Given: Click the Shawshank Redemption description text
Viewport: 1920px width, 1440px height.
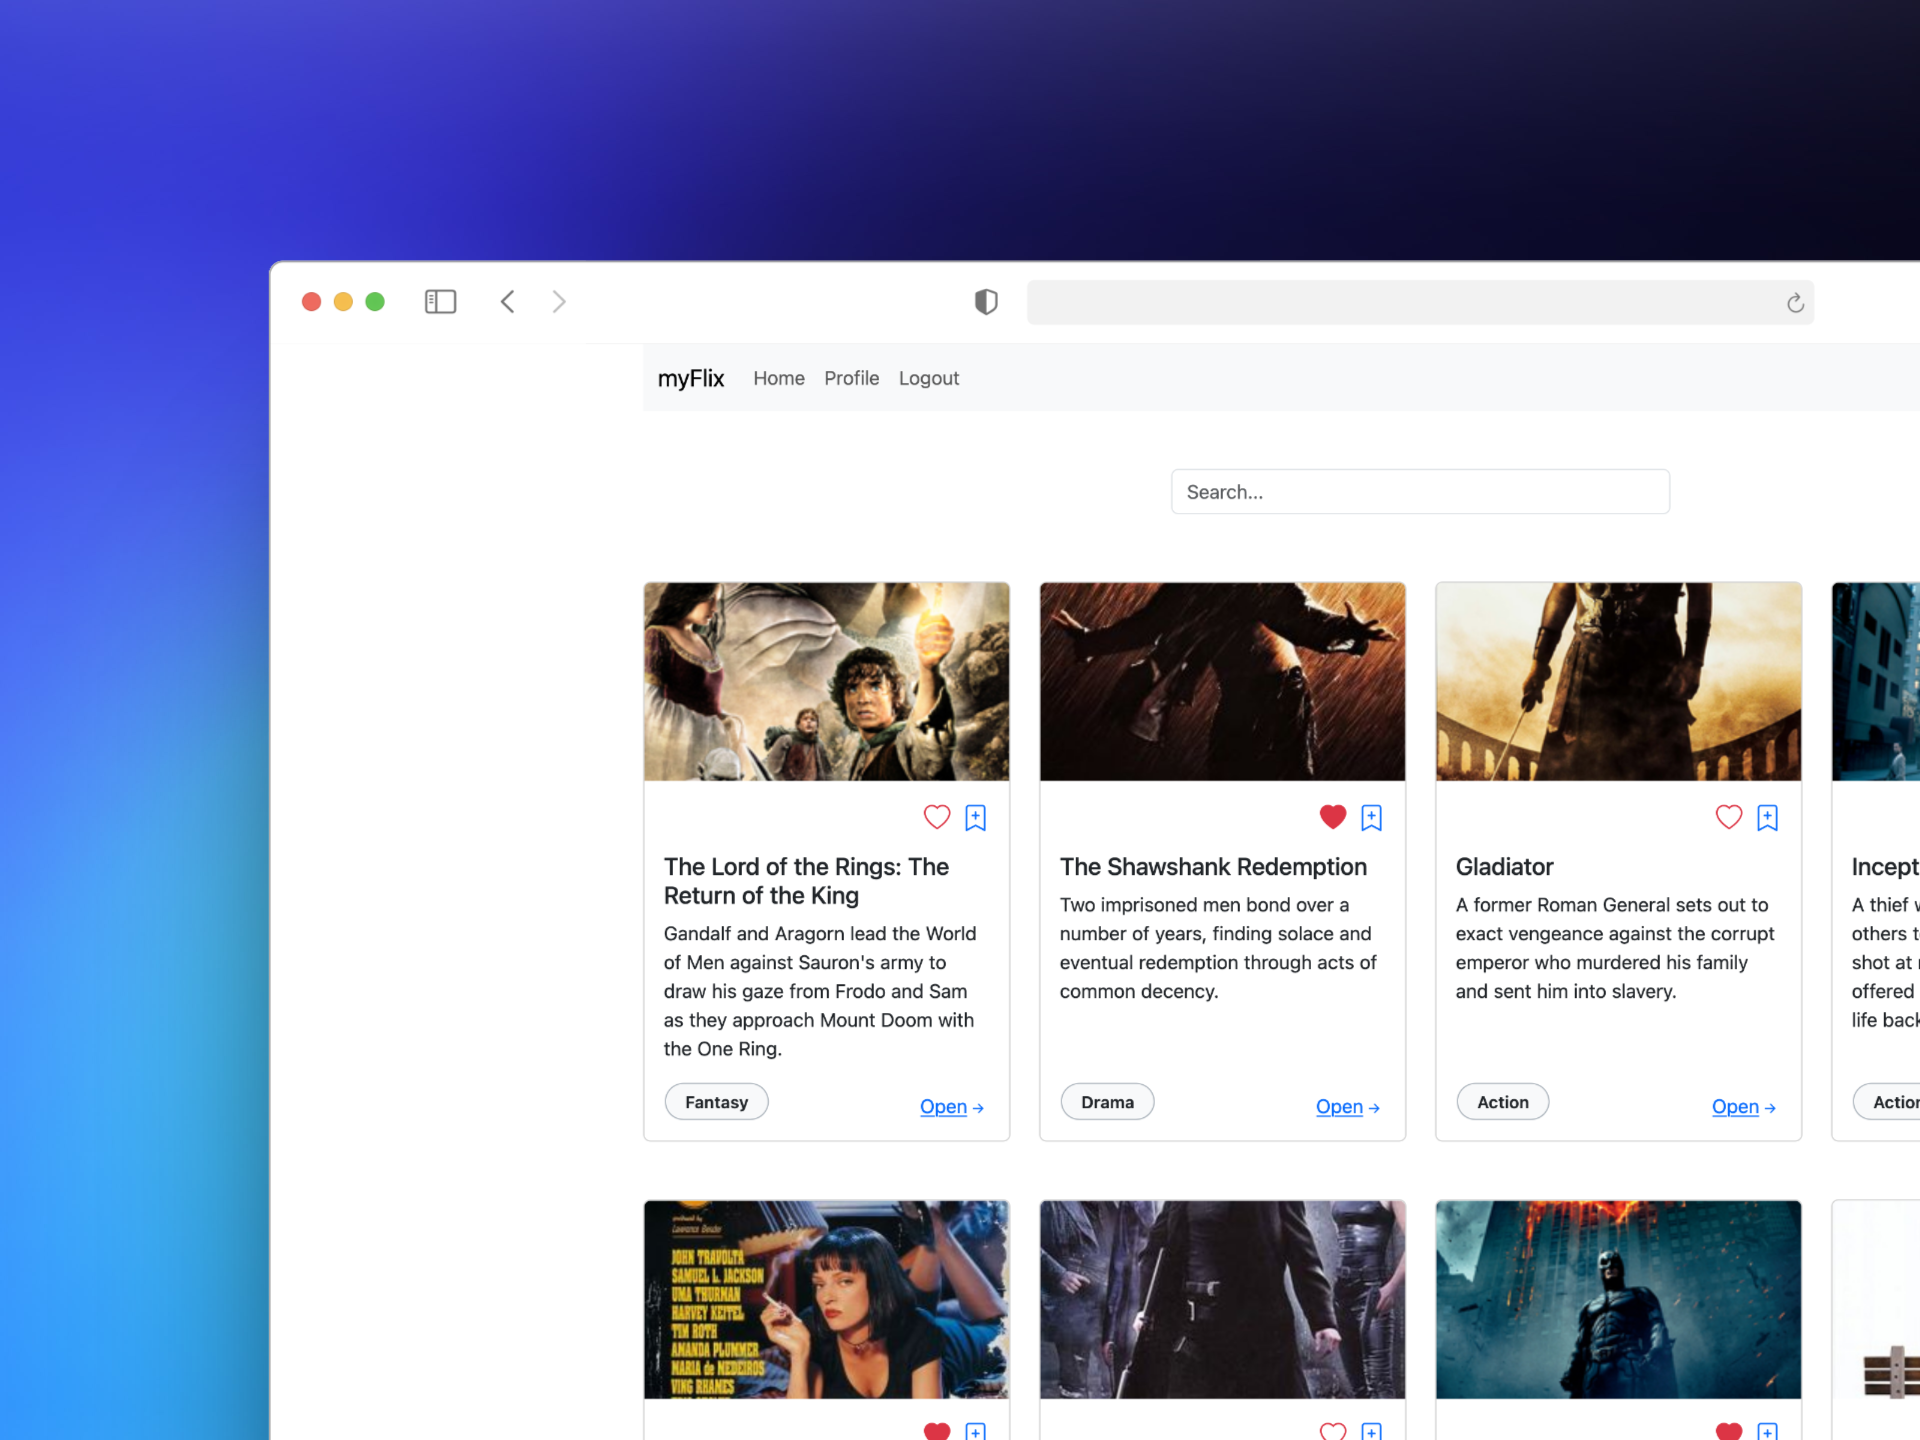Looking at the screenshot, I should (x=1218, y=948).
